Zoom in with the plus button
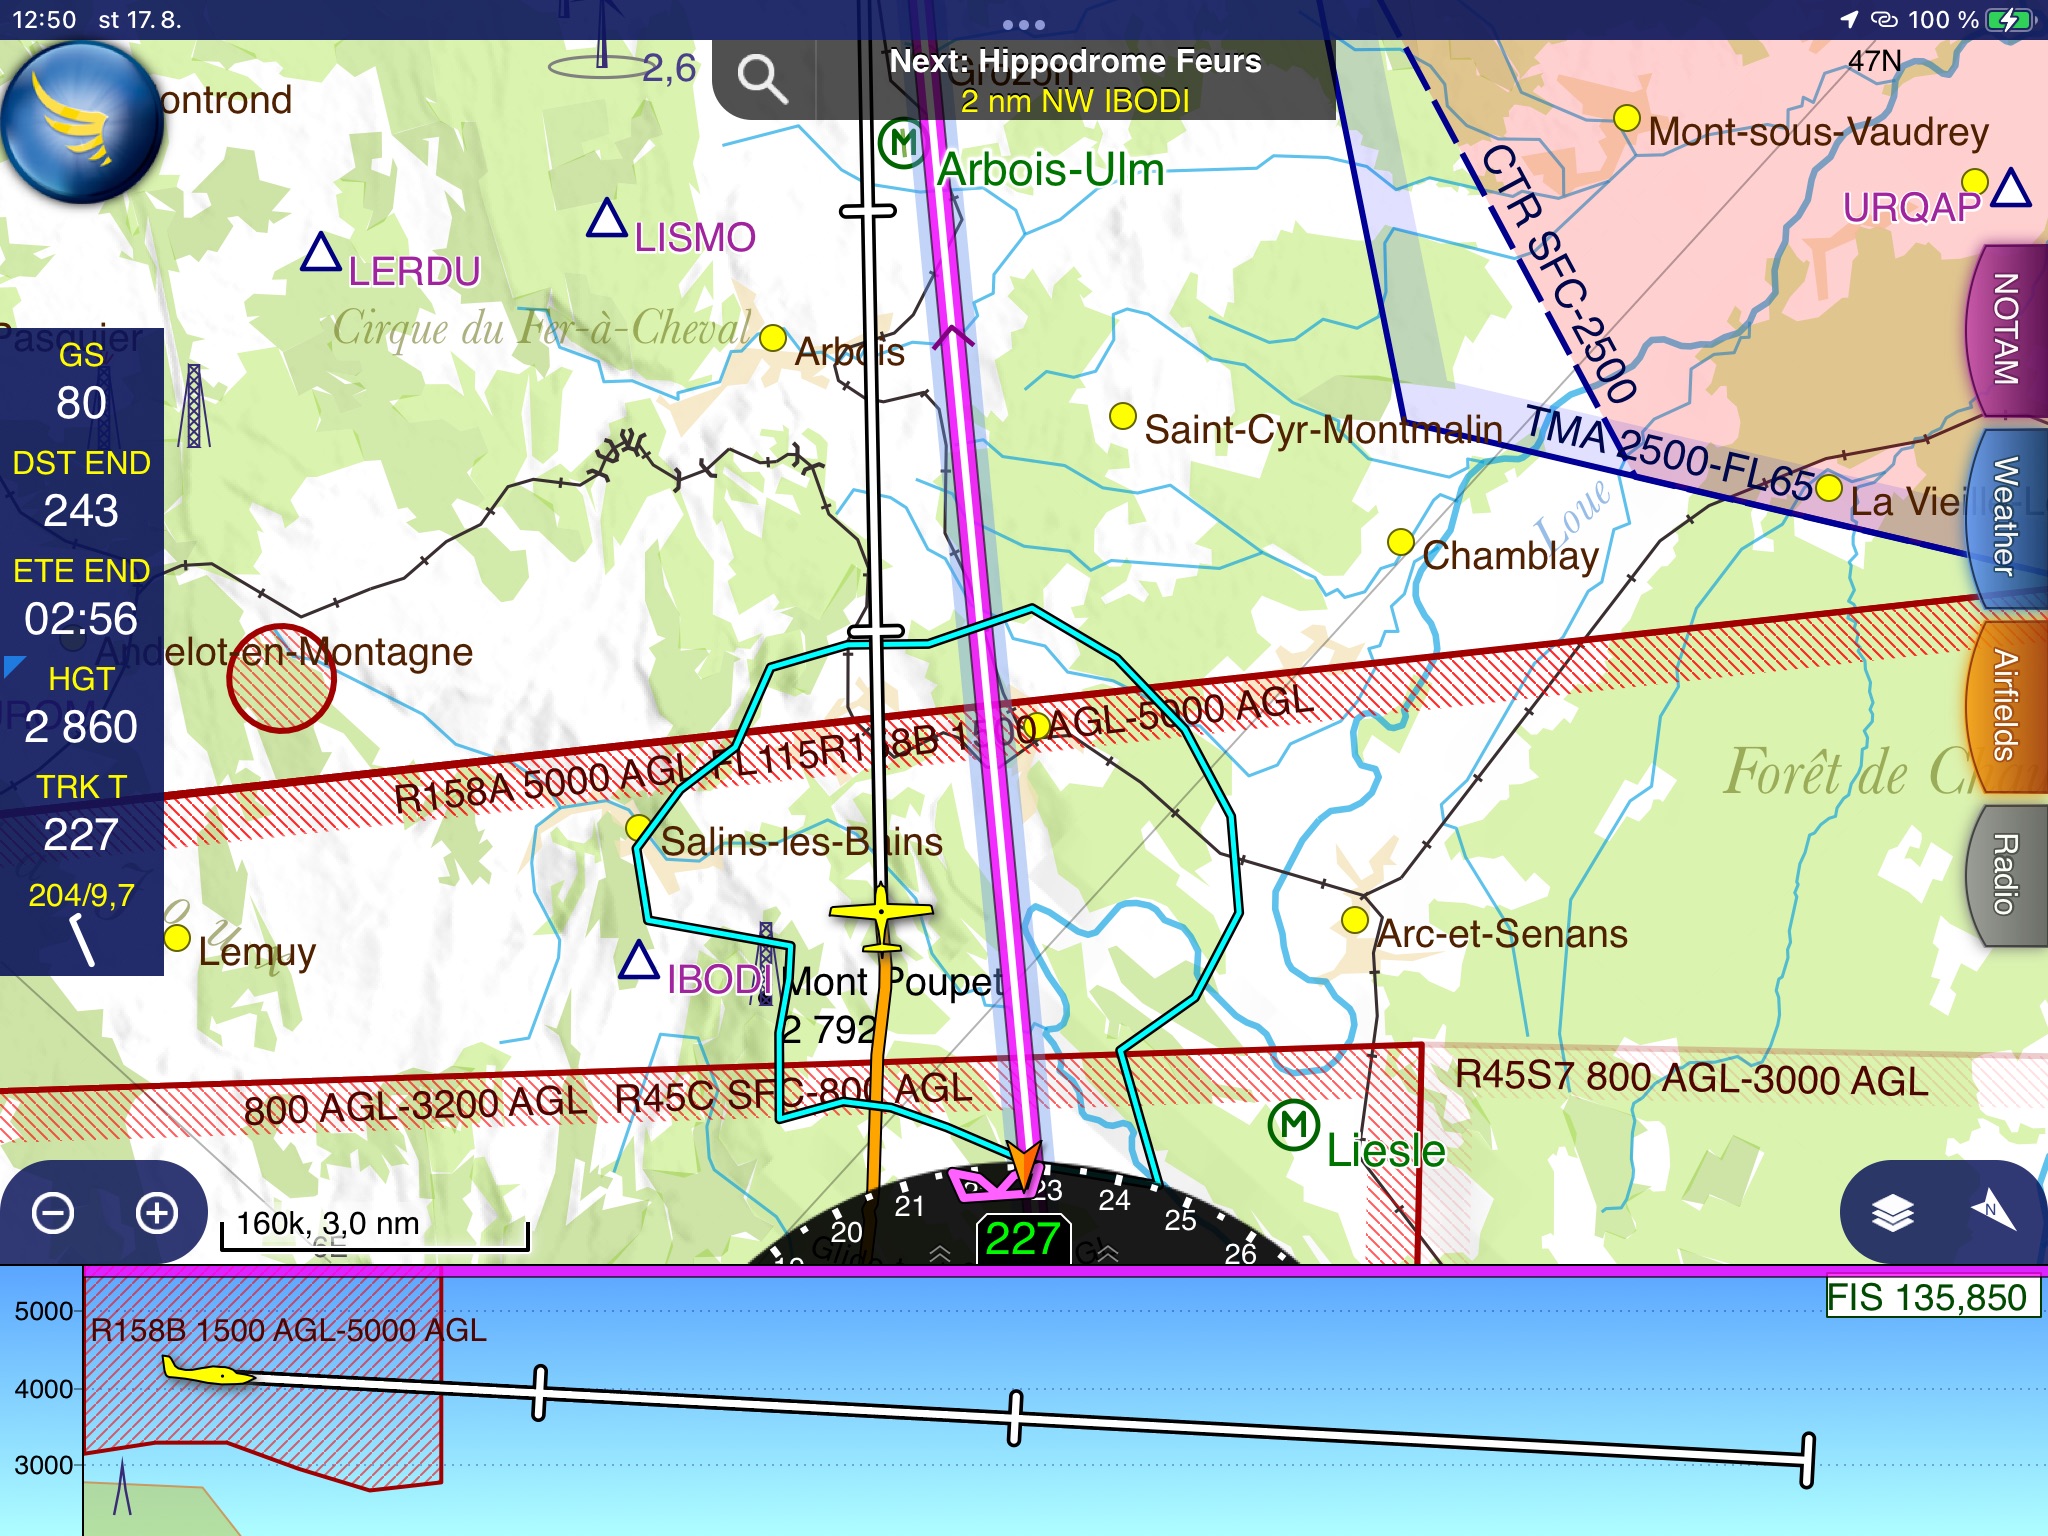 [157, 1213]
